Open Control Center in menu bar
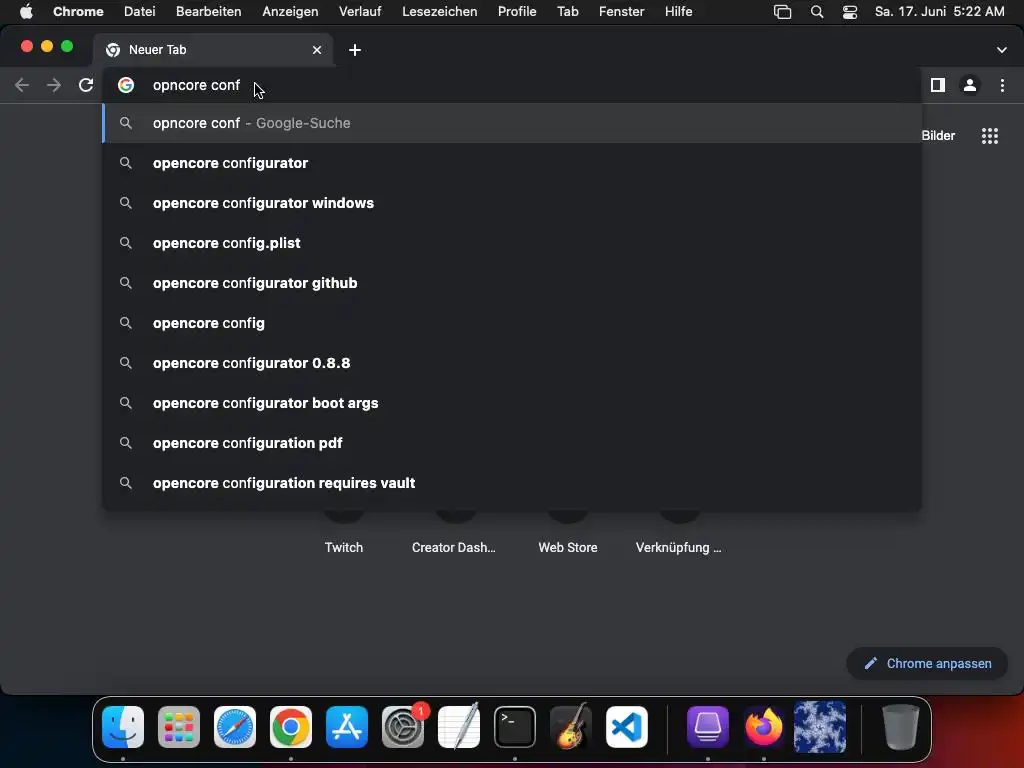This screenshot has width=1024, height=768. point(850,12)
